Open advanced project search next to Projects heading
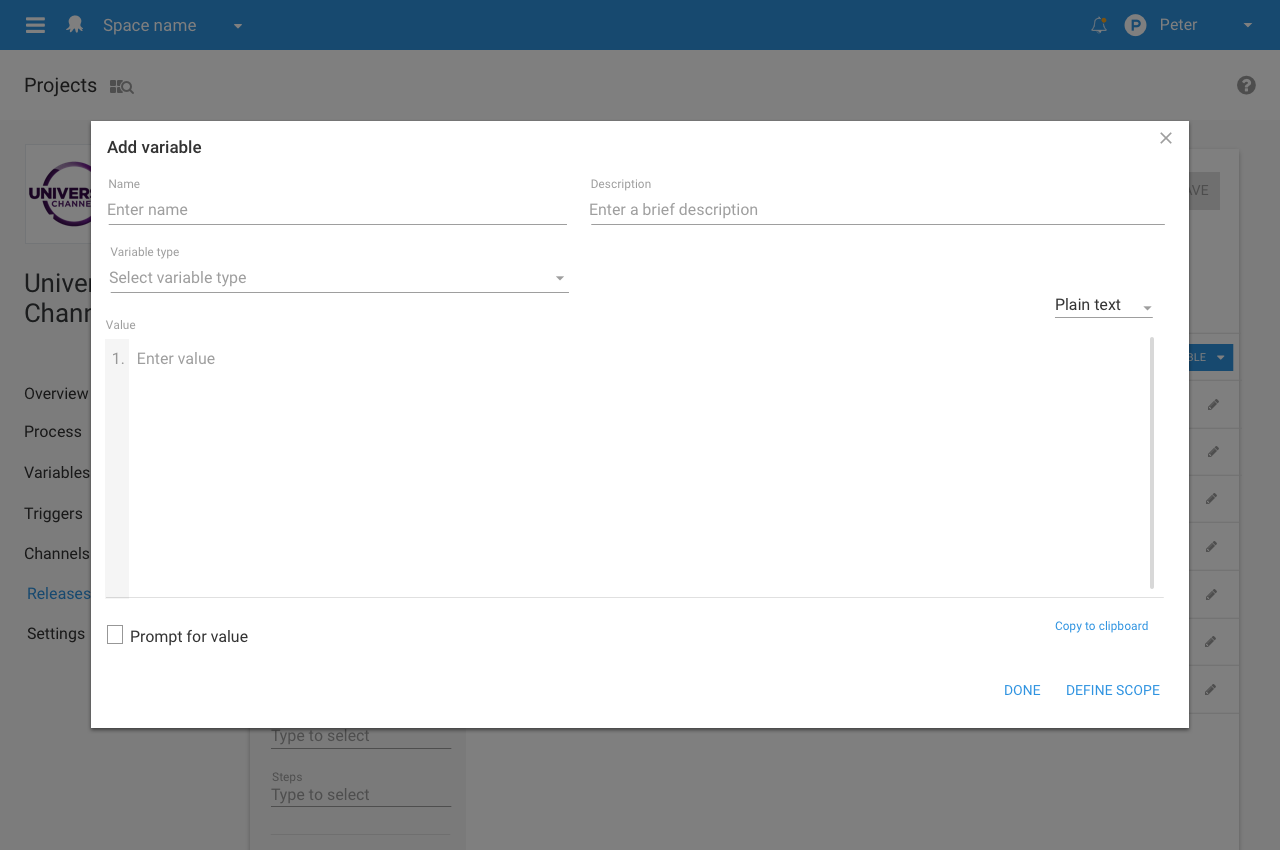 (x=121, y=86)
